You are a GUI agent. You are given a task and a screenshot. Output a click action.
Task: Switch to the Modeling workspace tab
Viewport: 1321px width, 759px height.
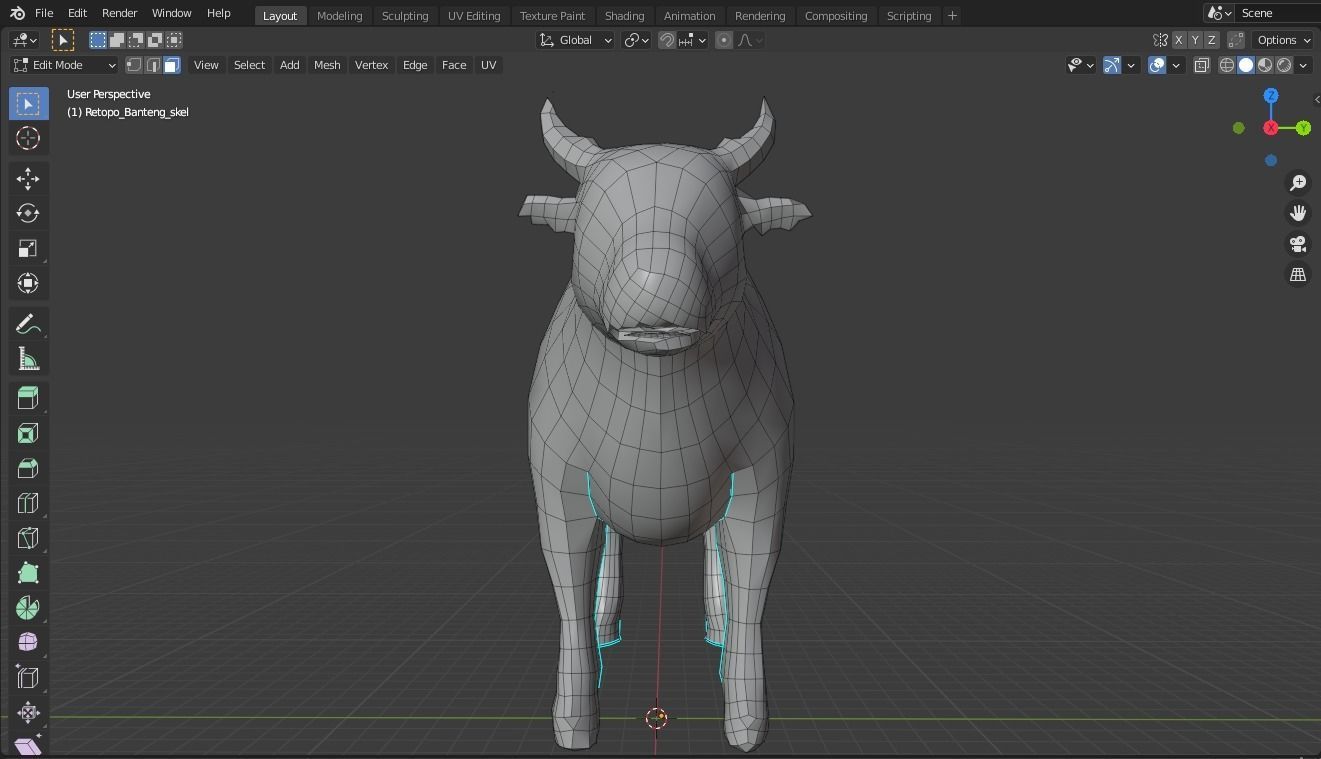339,16
